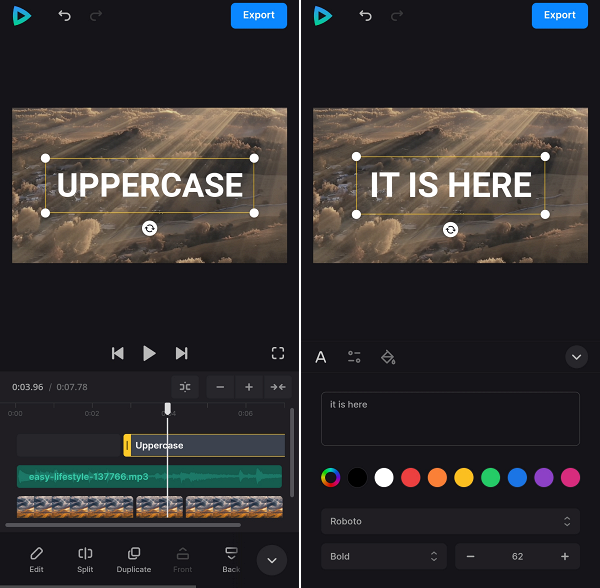The image size is (600, 588).
Task: Decrease font size with minus button
Action: pos(471,556)
